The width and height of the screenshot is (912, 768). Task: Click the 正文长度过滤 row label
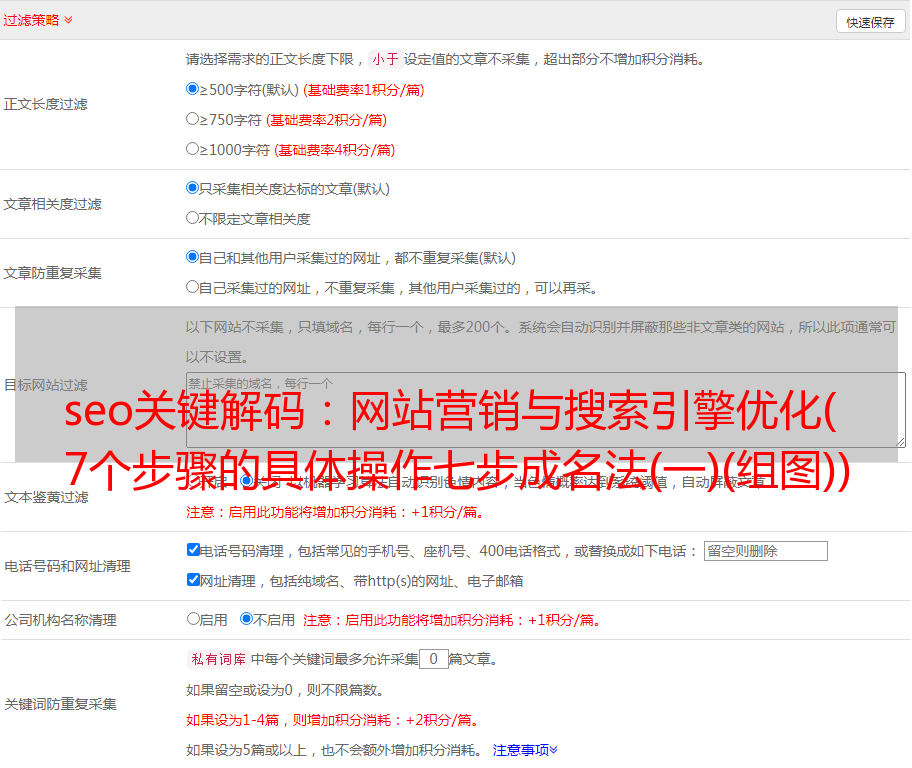(45, 104)
